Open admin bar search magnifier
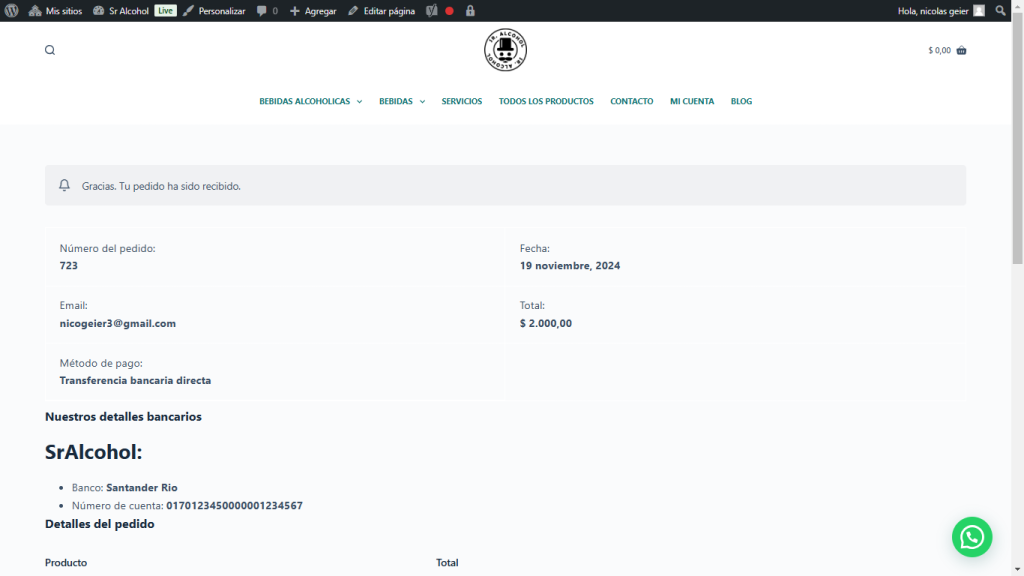Screen dimensions: 1024x576 [1000, 10]
